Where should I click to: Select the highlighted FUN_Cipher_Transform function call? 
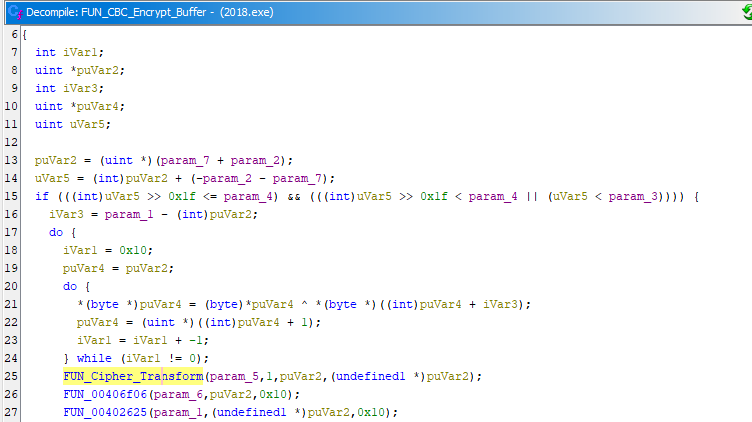point(133,376)
